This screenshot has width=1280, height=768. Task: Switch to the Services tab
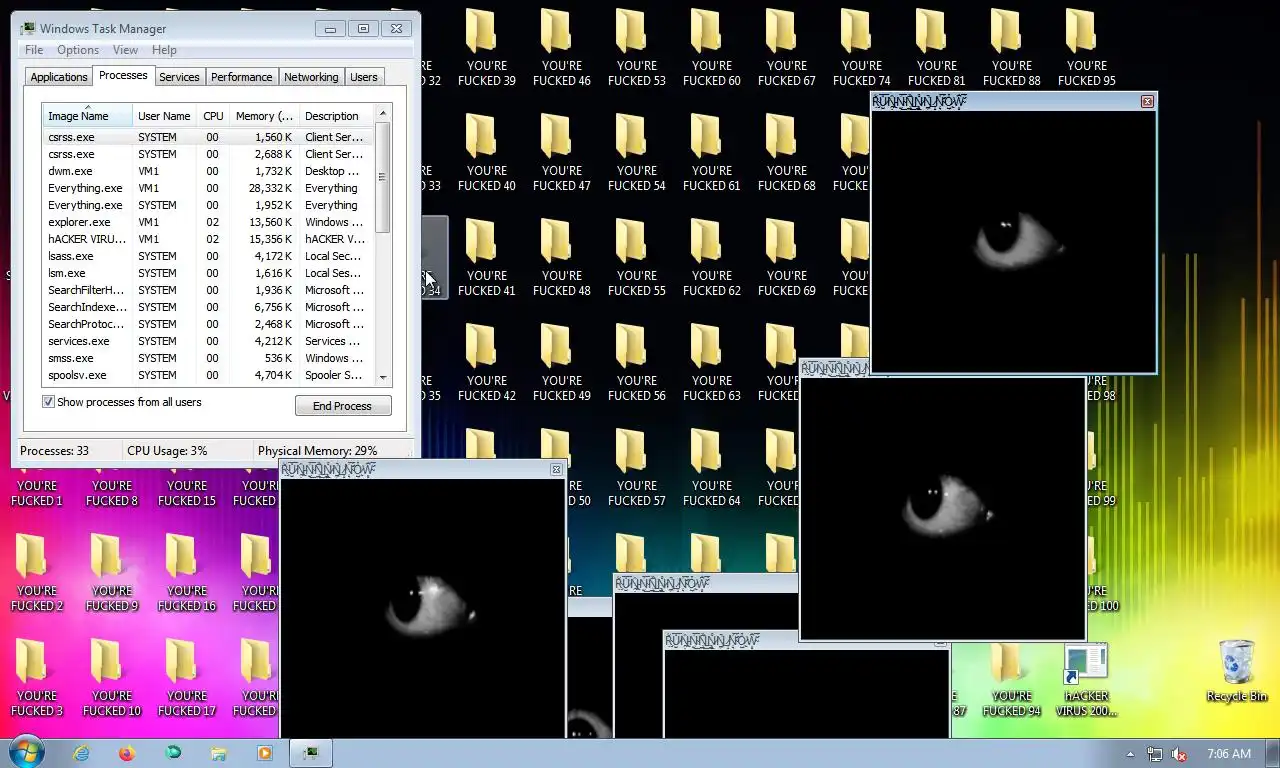179,77
